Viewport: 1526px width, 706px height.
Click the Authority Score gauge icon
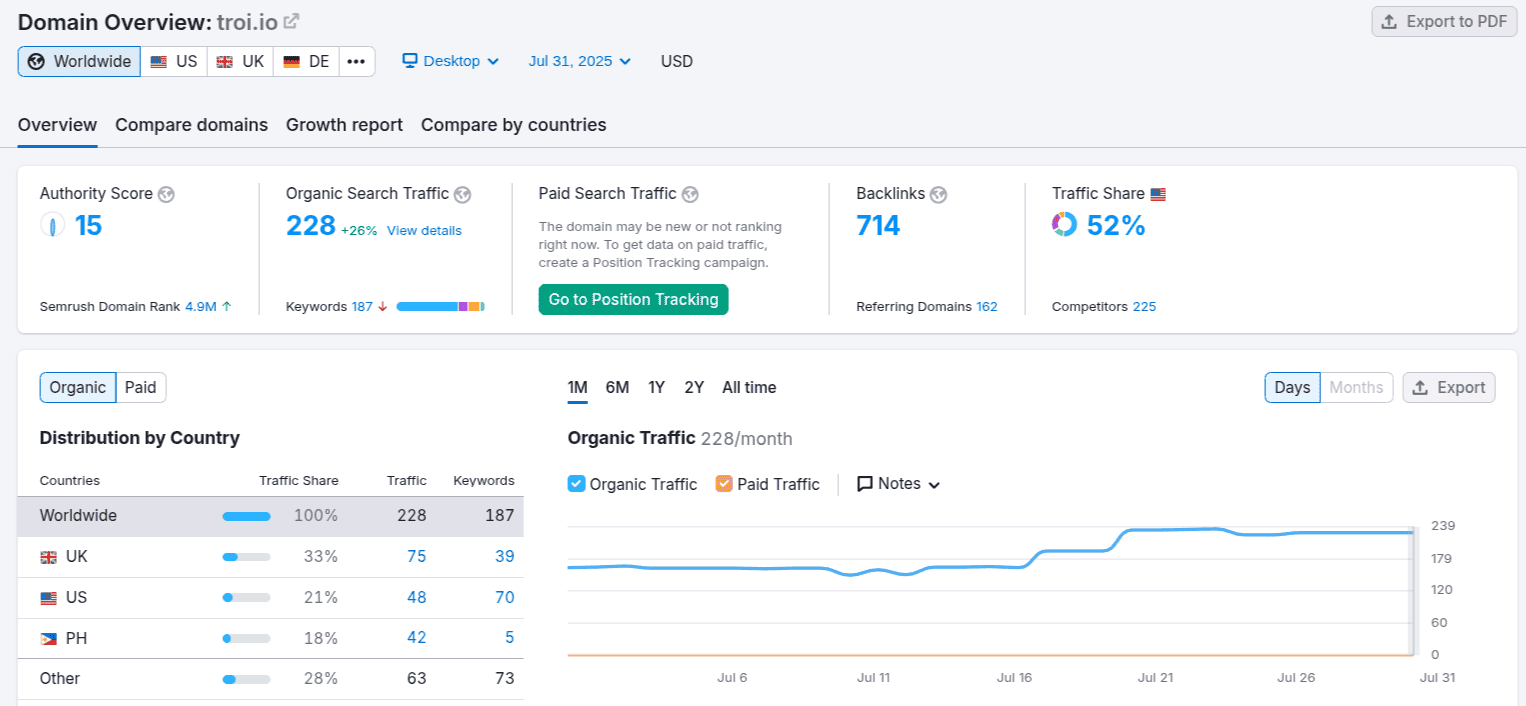pos(52,225)
